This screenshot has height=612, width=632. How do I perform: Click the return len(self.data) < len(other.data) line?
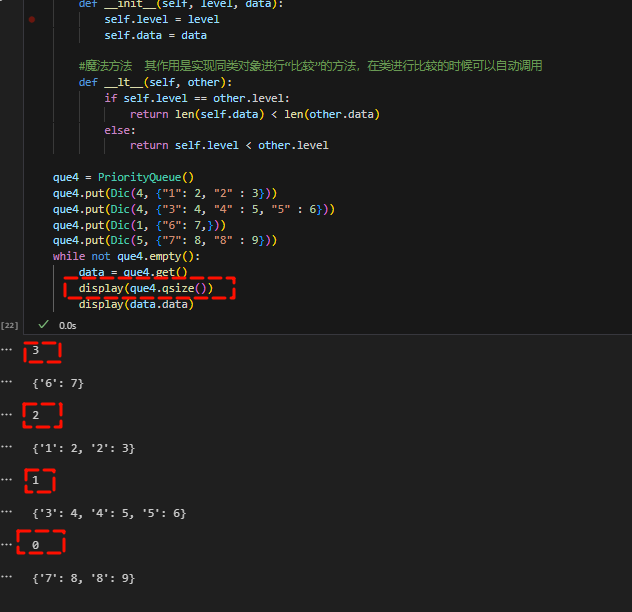[255, 114]
